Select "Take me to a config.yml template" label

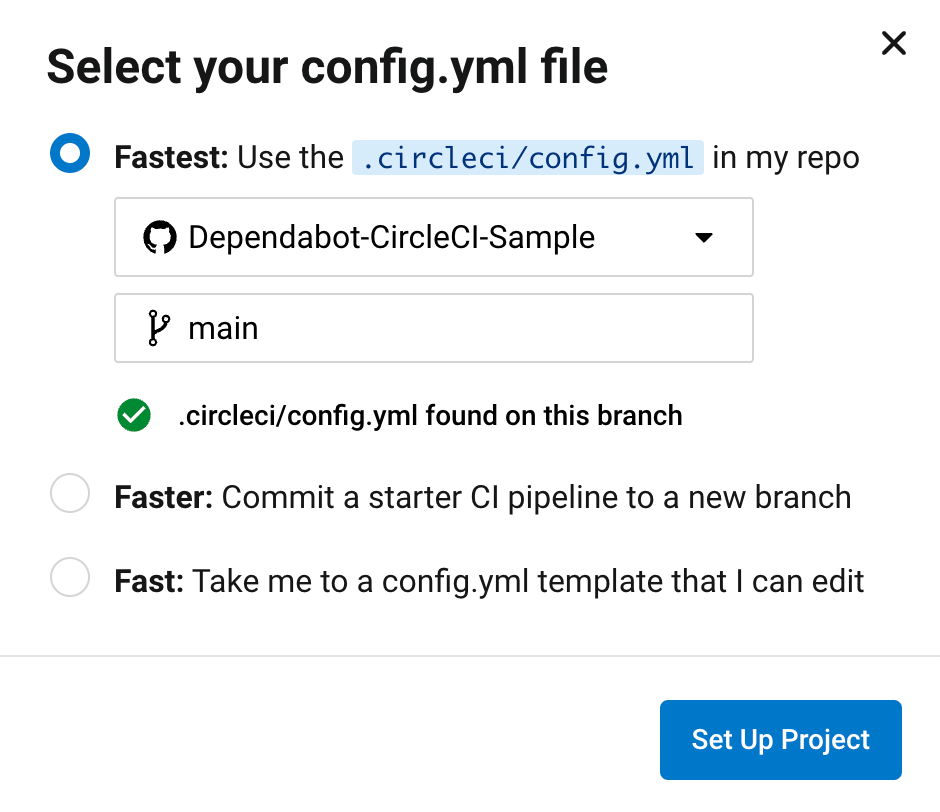click(x=528, y=581)
